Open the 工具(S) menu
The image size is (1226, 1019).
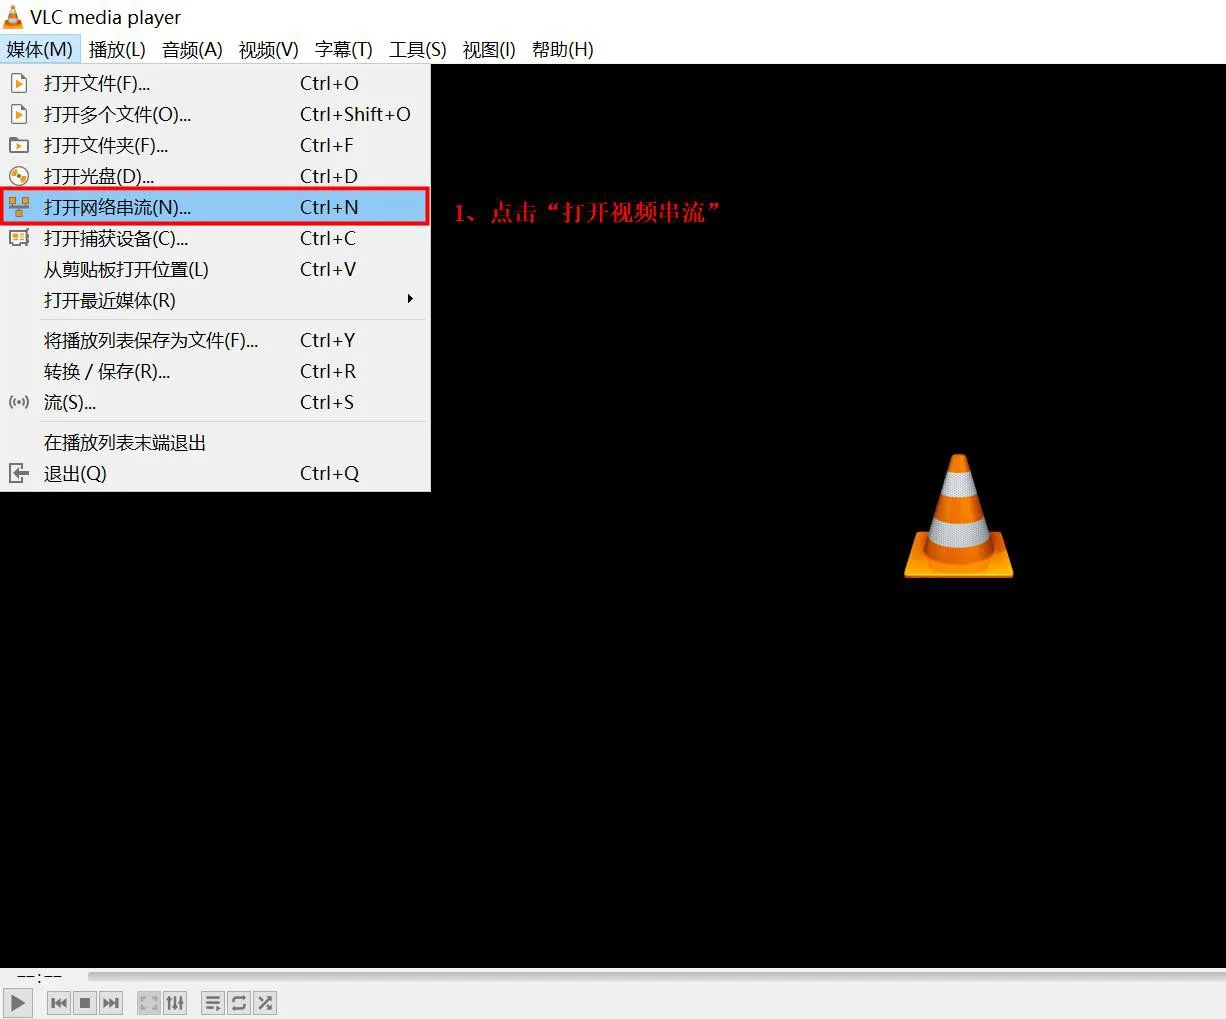(x=417, y=49)
